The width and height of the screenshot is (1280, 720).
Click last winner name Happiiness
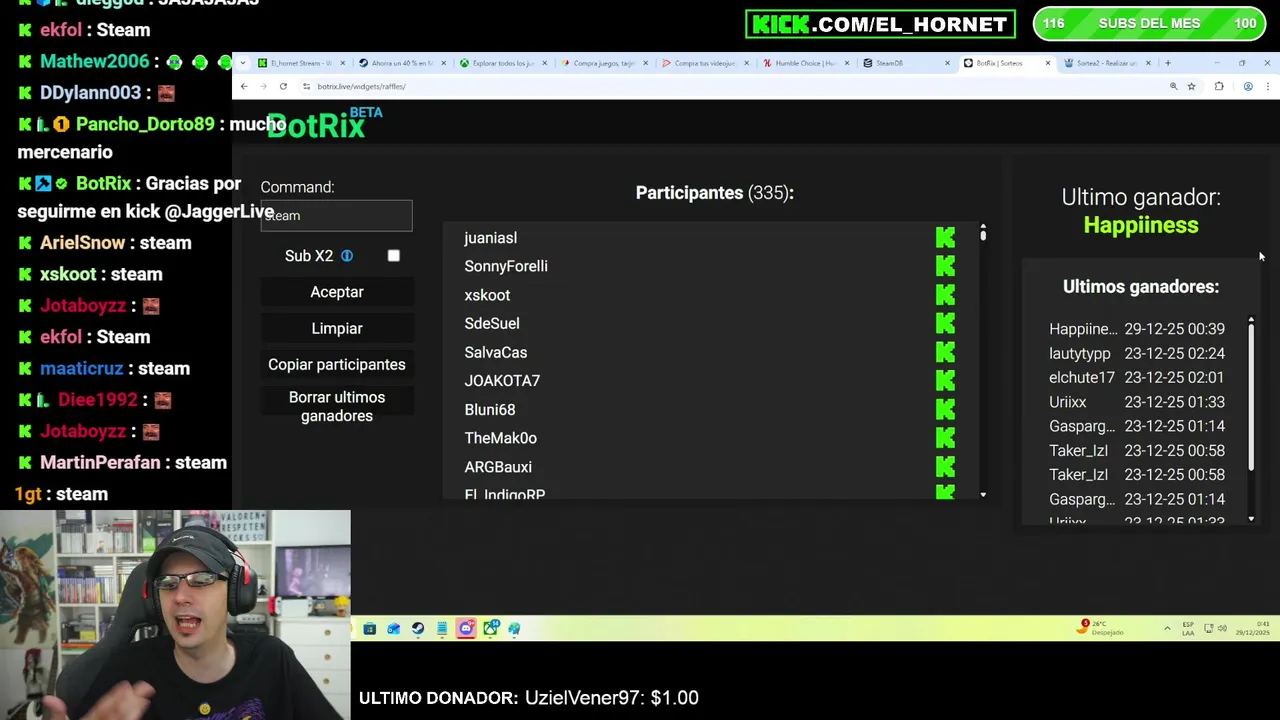pyautogui.click(x=1141, y=225)
